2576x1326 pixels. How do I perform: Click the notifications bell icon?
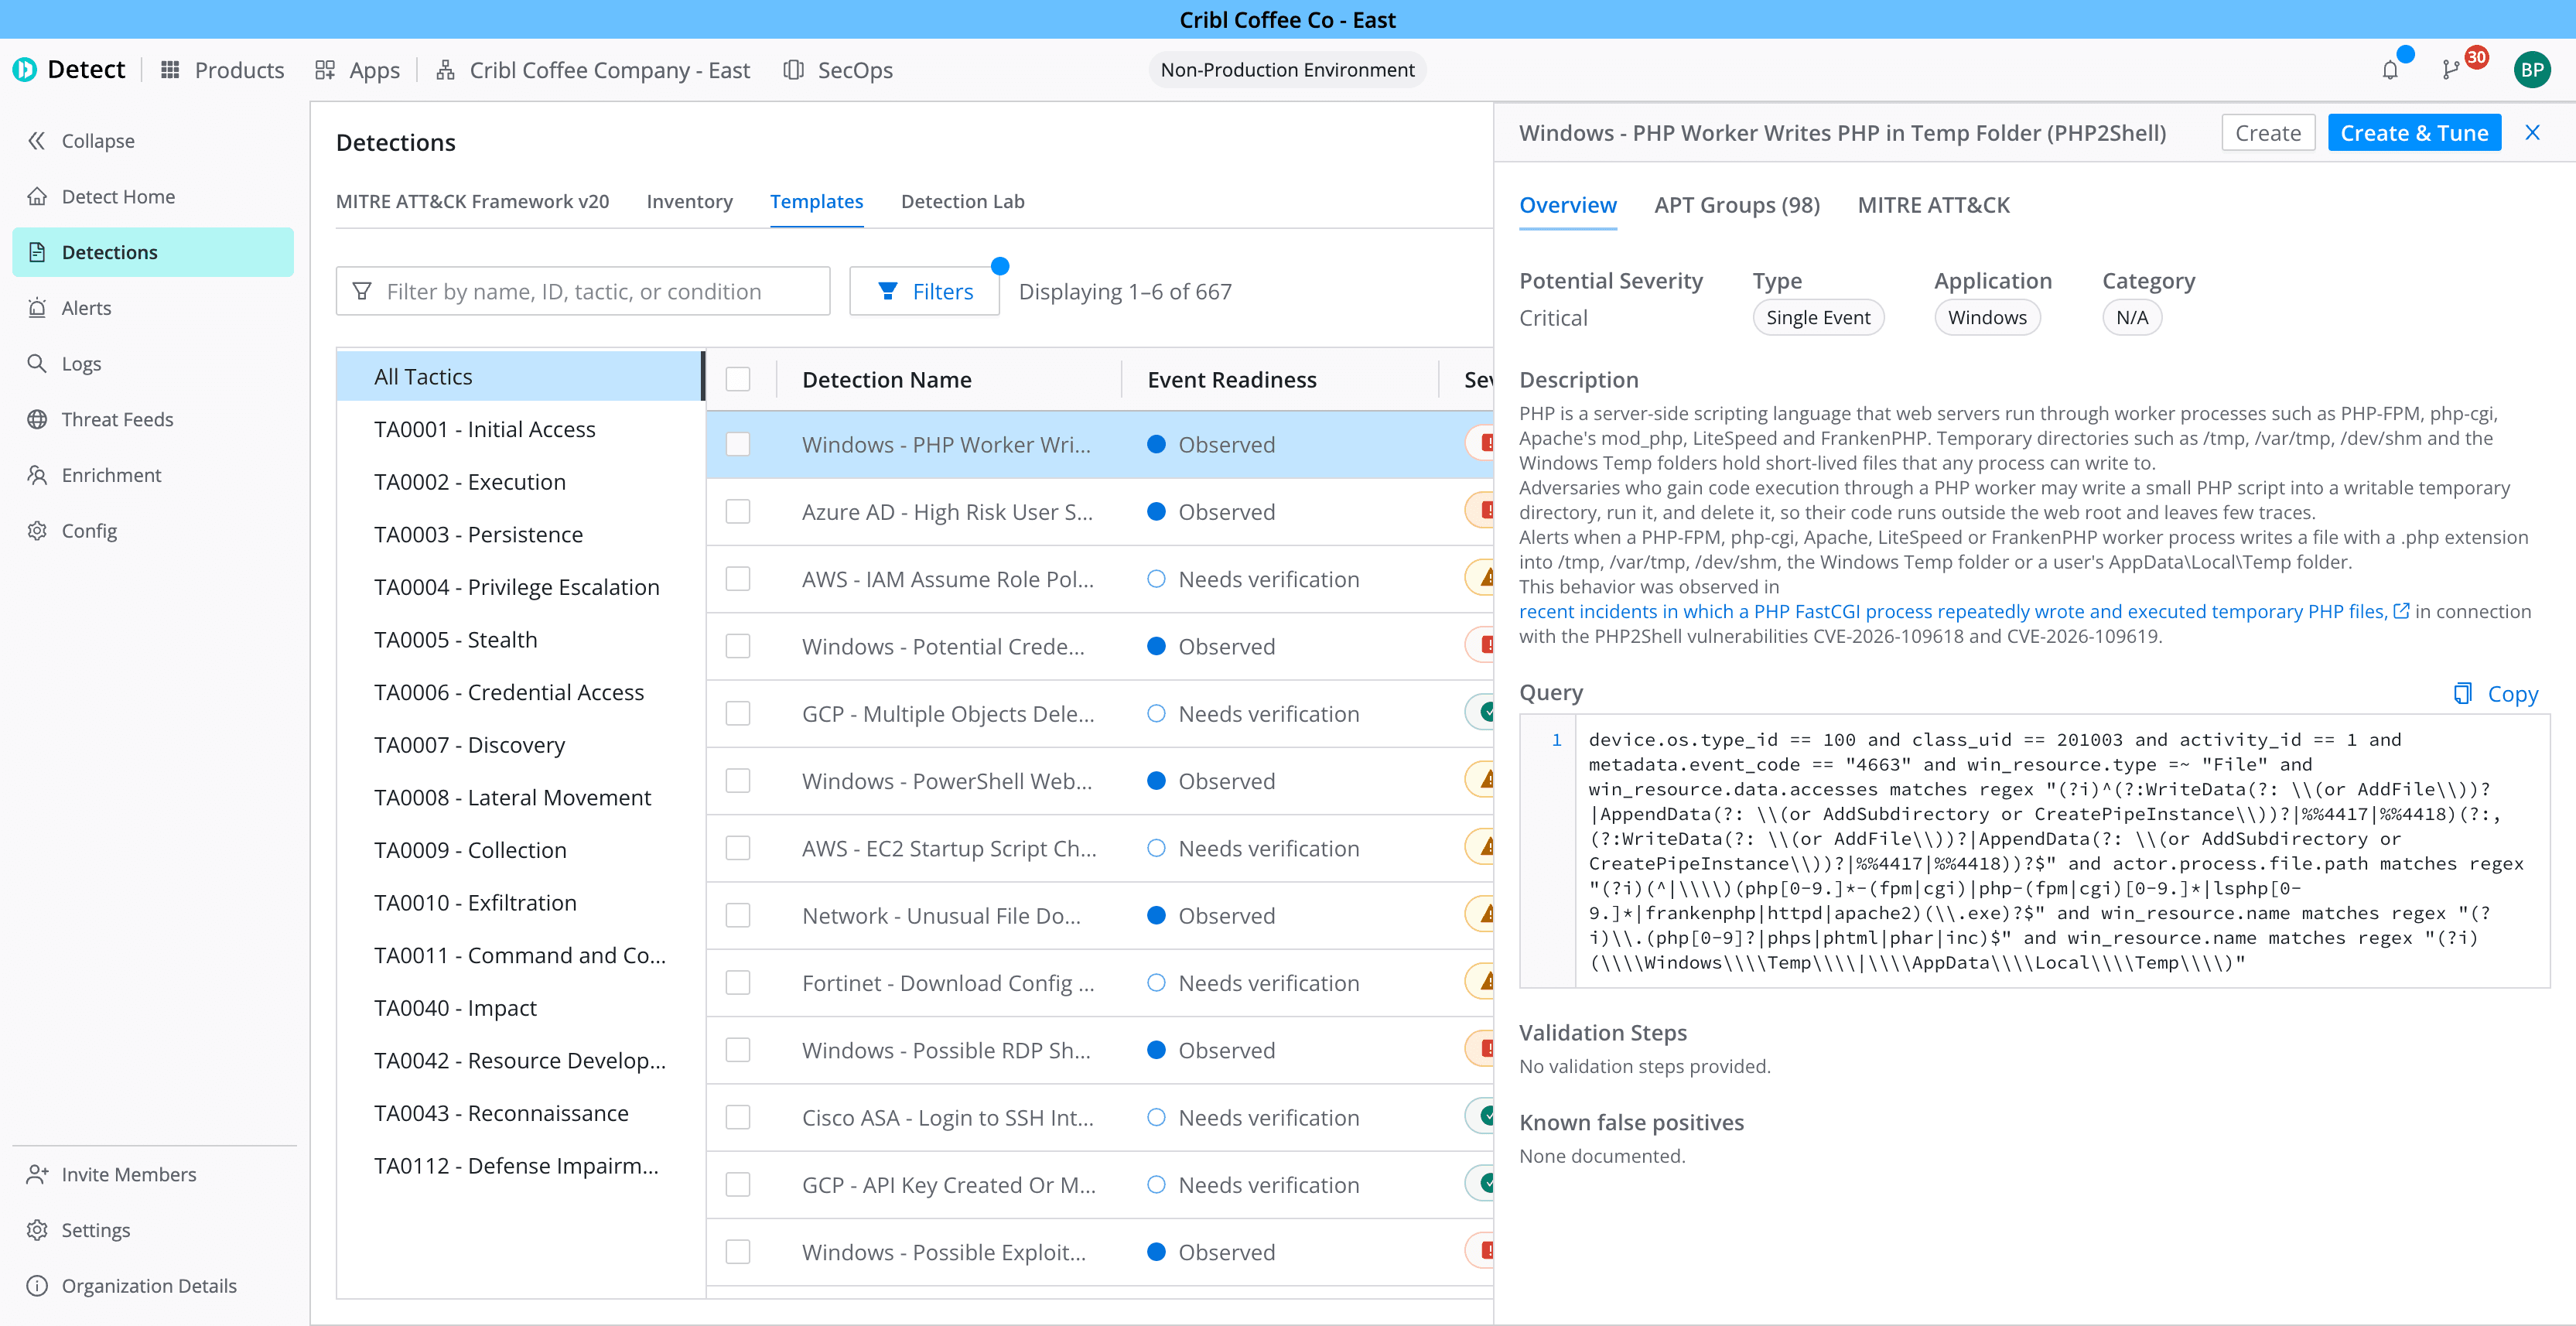click(x=2390, y=70)
